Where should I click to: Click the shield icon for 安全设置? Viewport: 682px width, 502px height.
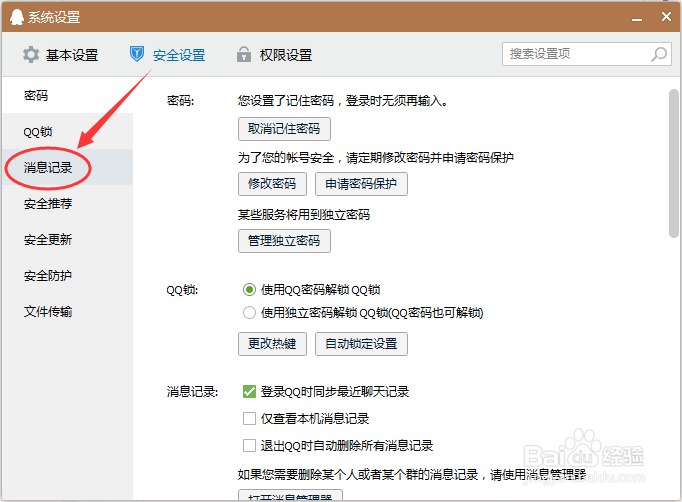[x=137, y=54]
